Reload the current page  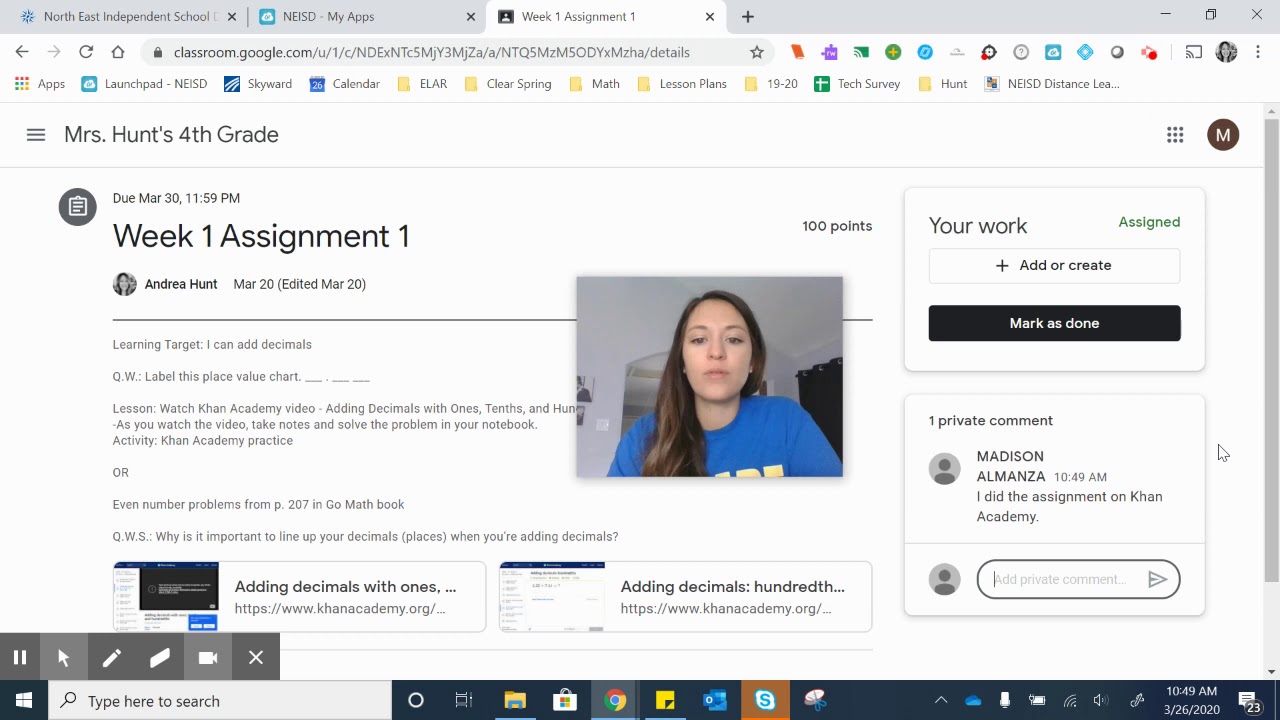[86, 52]
